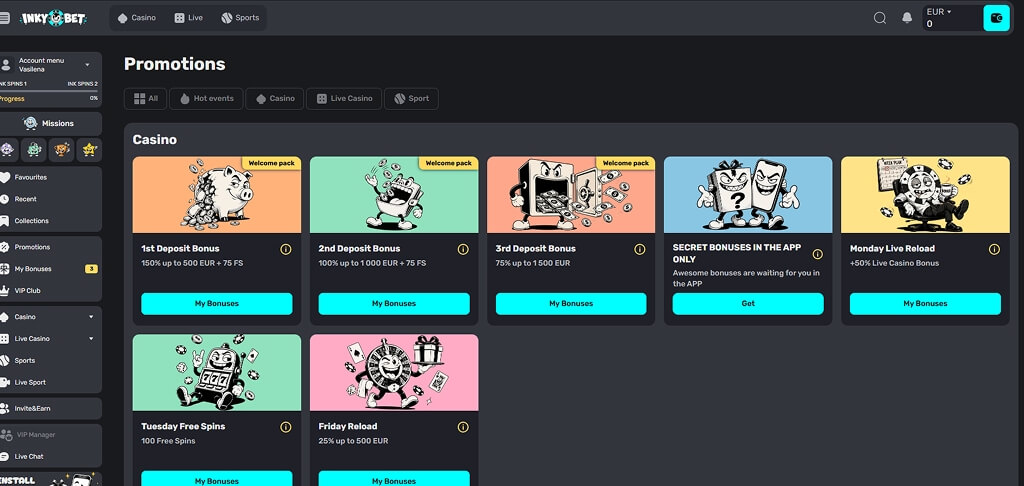
Task: Open the 3rd Deposit Bonus safe image
Action: 571,195
